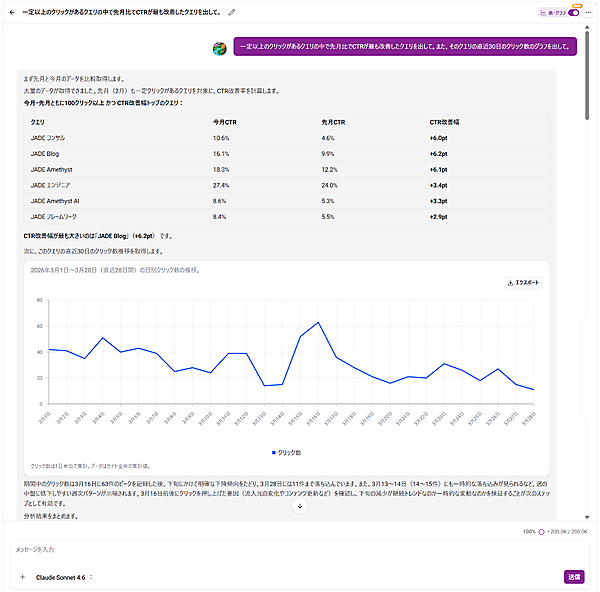Viewport: 600px width, 592px height.
Task: Click the クエリ column header
Action: tap(38, 120)
